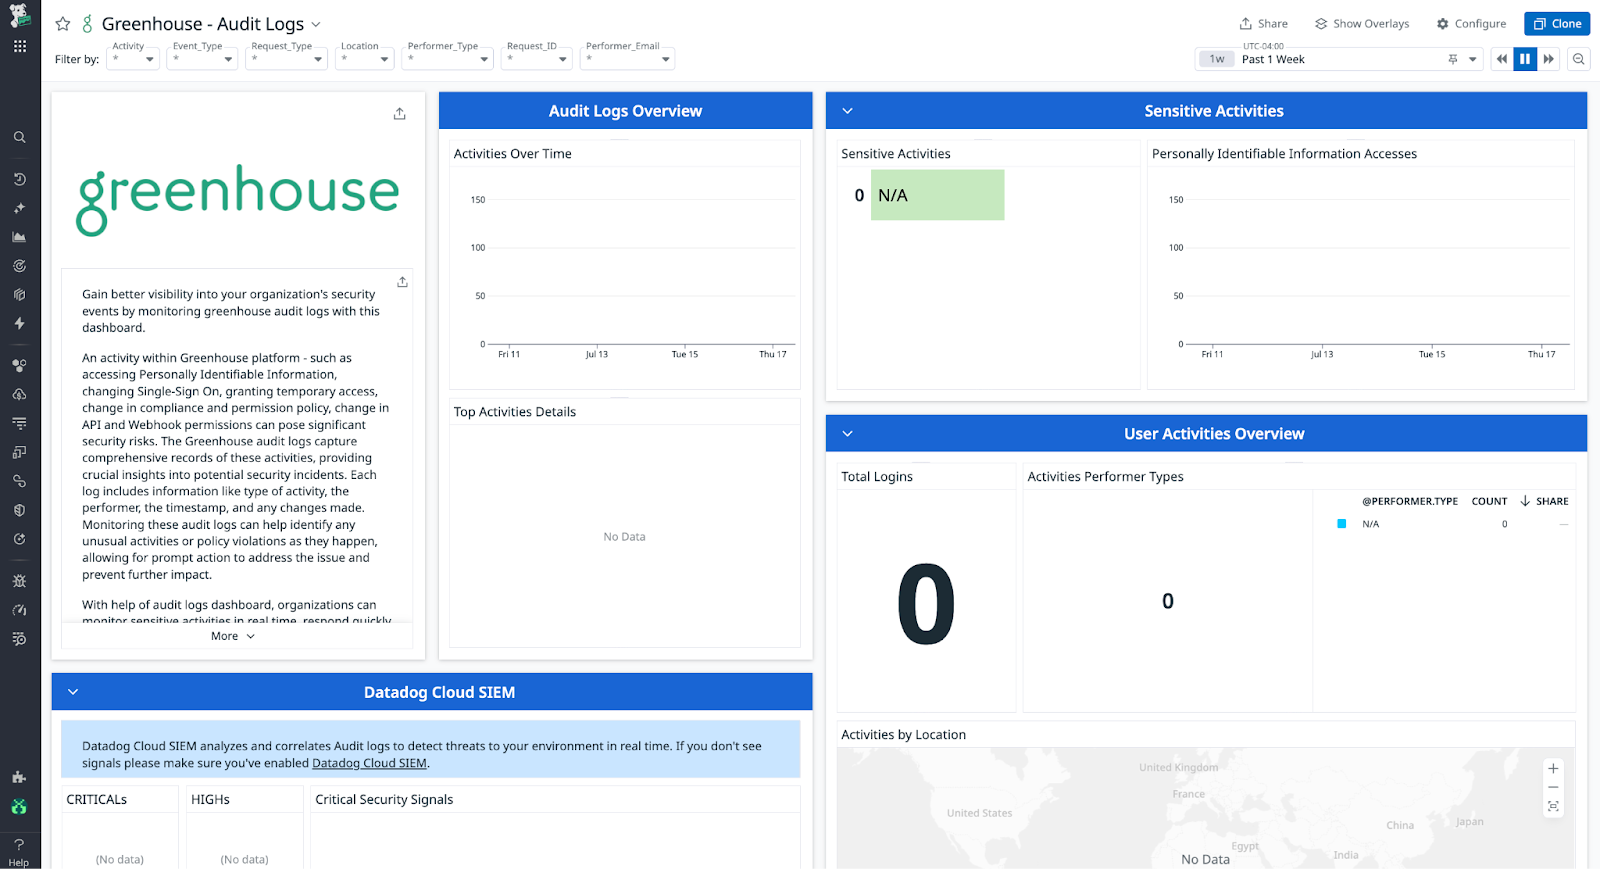Open the cloud dollar cost sidebar icon
1600x869 pixels.
[19, 394]
